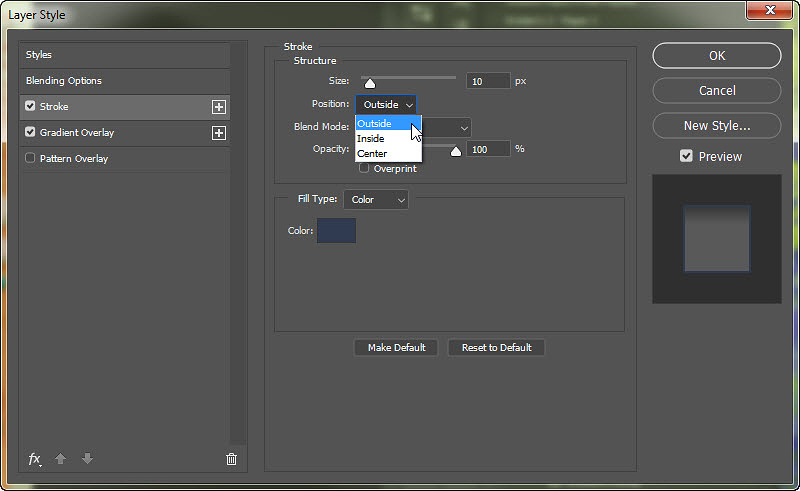Click the Opacity value field showing 100
This screenshot has height=491, width=800.
(488, 149)
